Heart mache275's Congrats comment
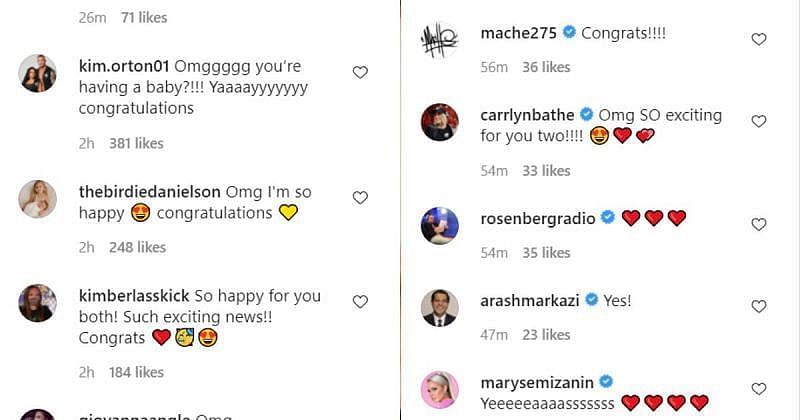Screen dimensions: 800x420 click(758, 39)
